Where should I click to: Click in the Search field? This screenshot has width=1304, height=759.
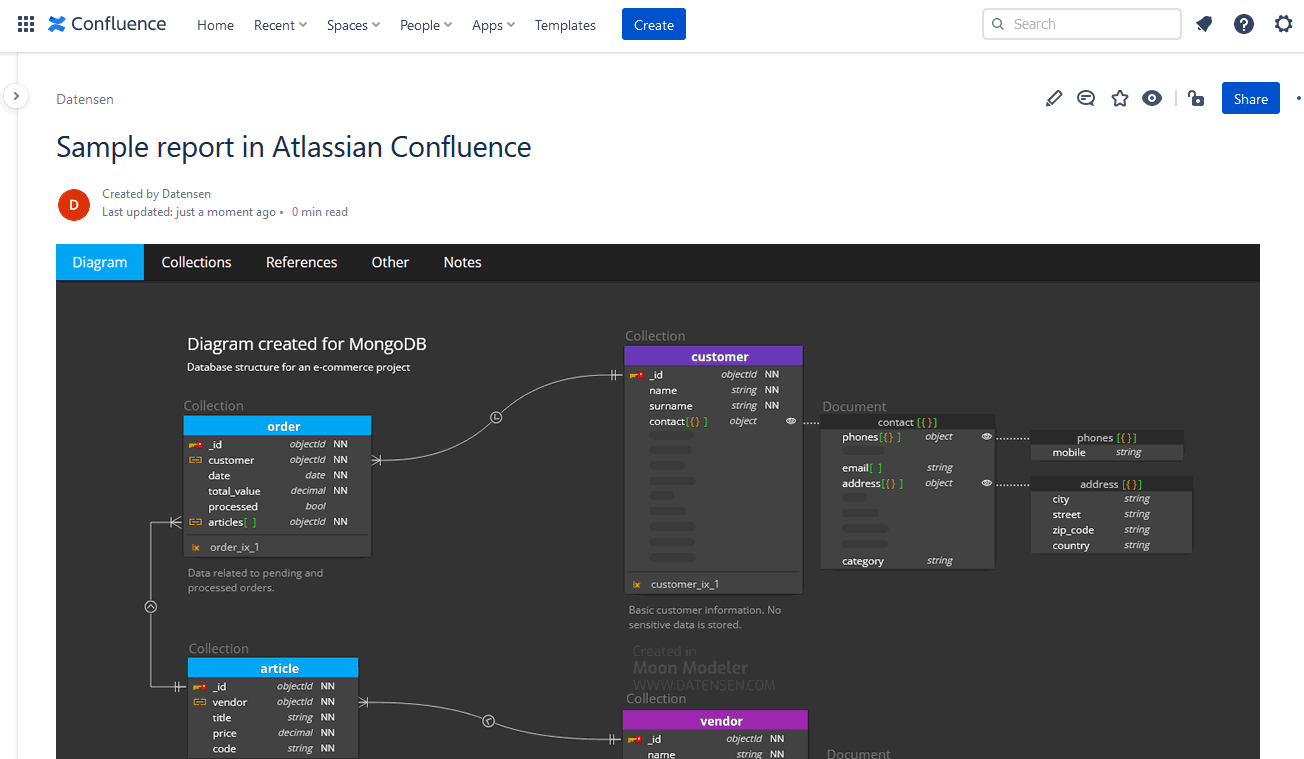1082,24
